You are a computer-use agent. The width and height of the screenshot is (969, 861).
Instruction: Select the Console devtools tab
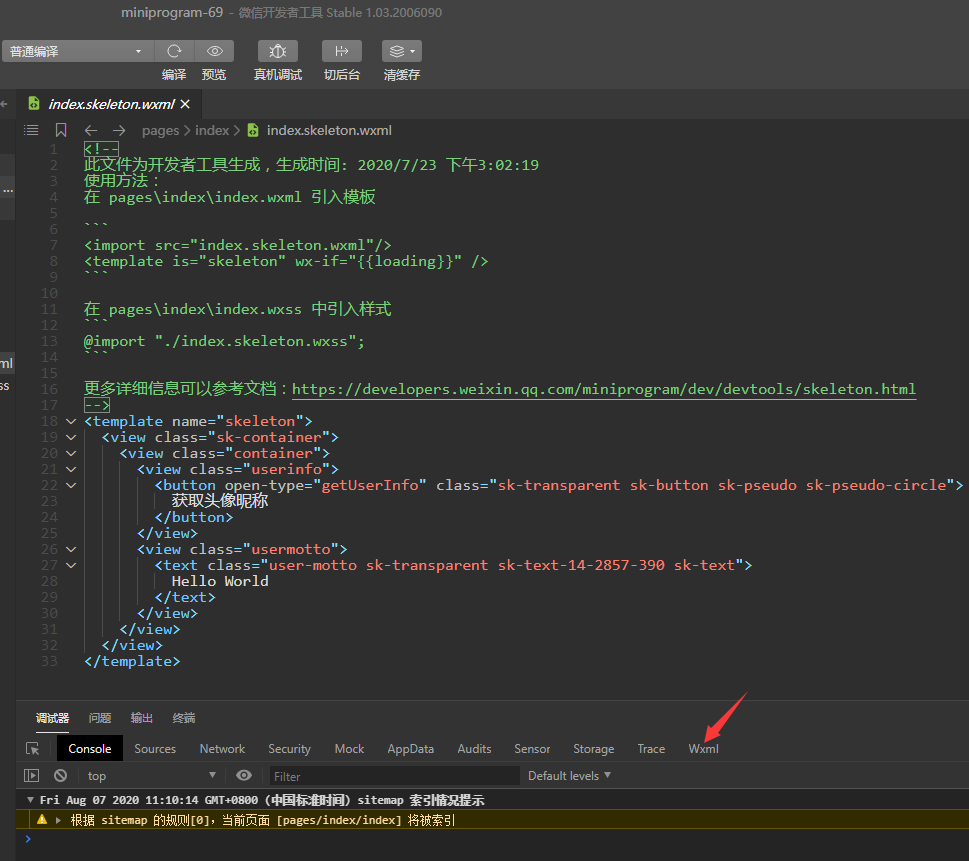coord(90,749)
